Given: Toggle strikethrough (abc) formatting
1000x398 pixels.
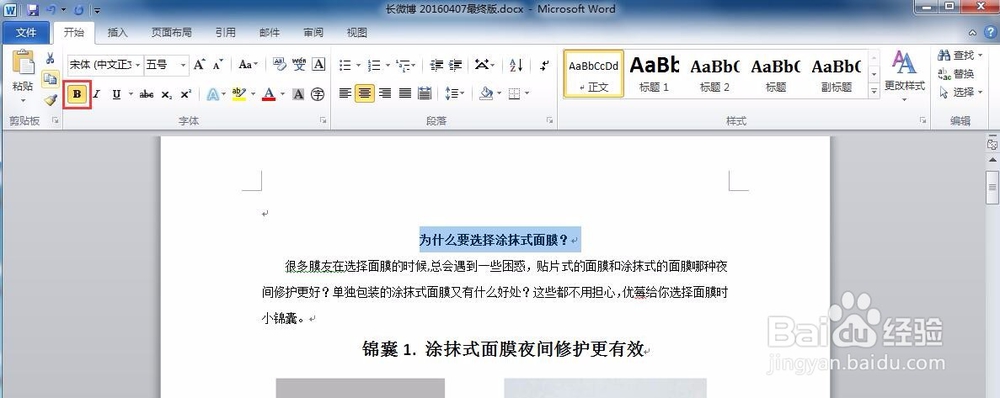Looking at the screenshot, I should [x=146, y=94].
